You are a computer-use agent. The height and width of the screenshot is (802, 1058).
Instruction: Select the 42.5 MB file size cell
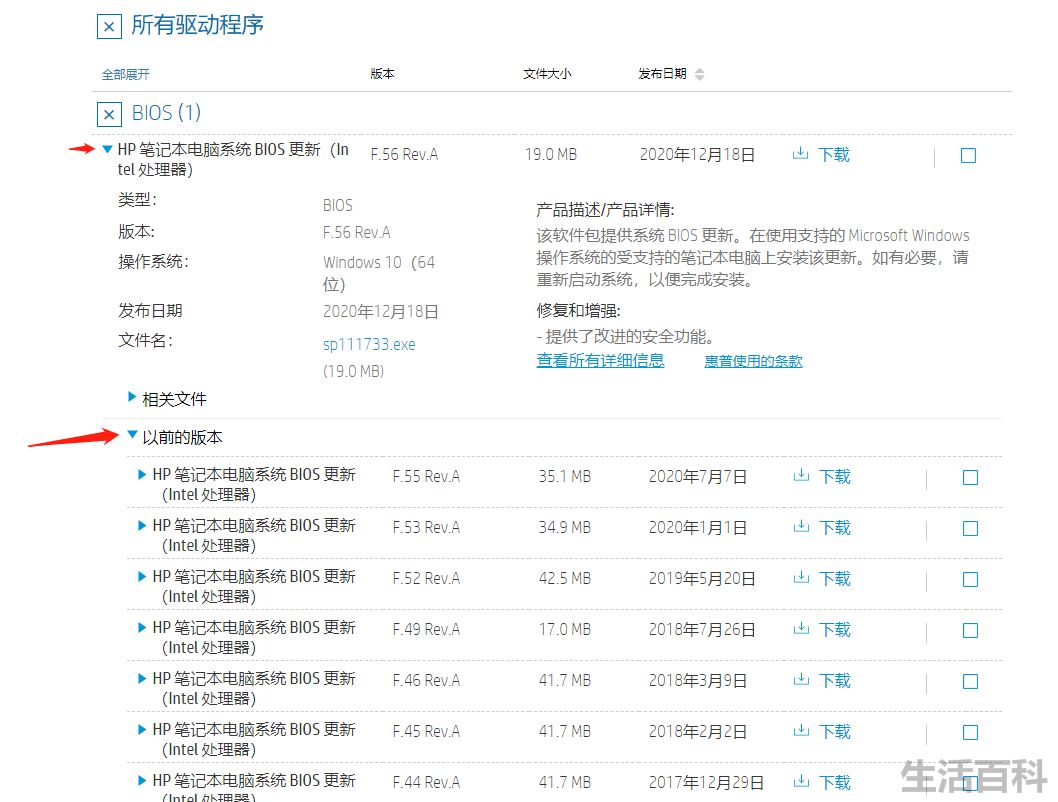point(565,578)
